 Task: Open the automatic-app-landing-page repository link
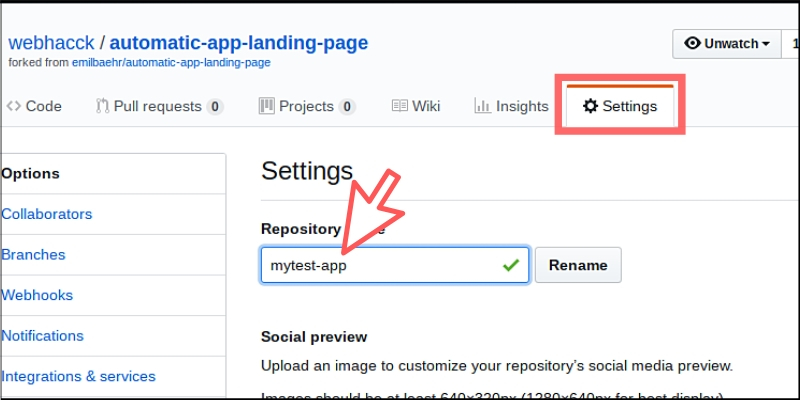pos(239,43)
